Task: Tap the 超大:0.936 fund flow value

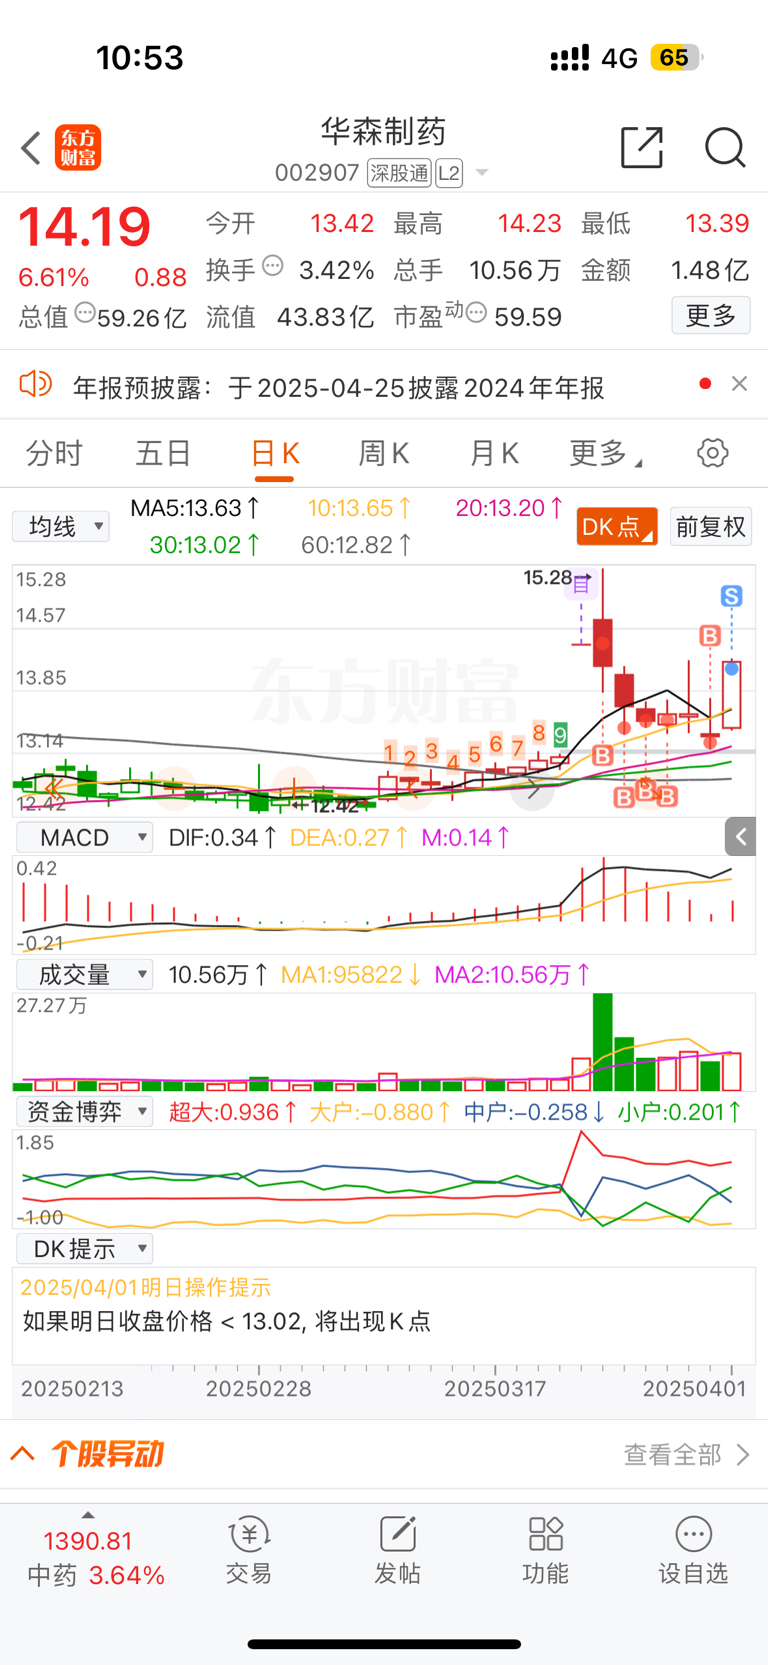Action: (233, 1112)
